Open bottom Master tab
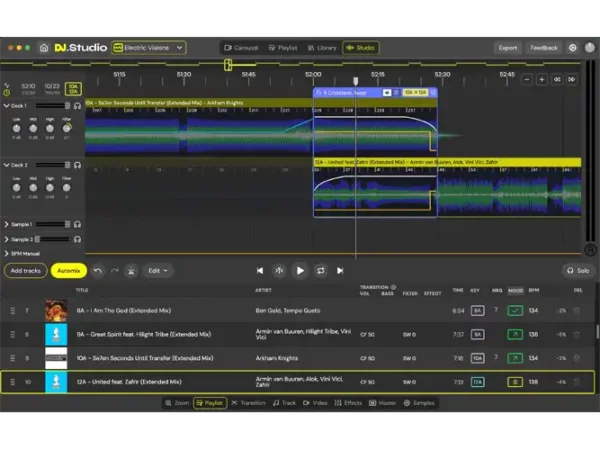 [382, 403]
